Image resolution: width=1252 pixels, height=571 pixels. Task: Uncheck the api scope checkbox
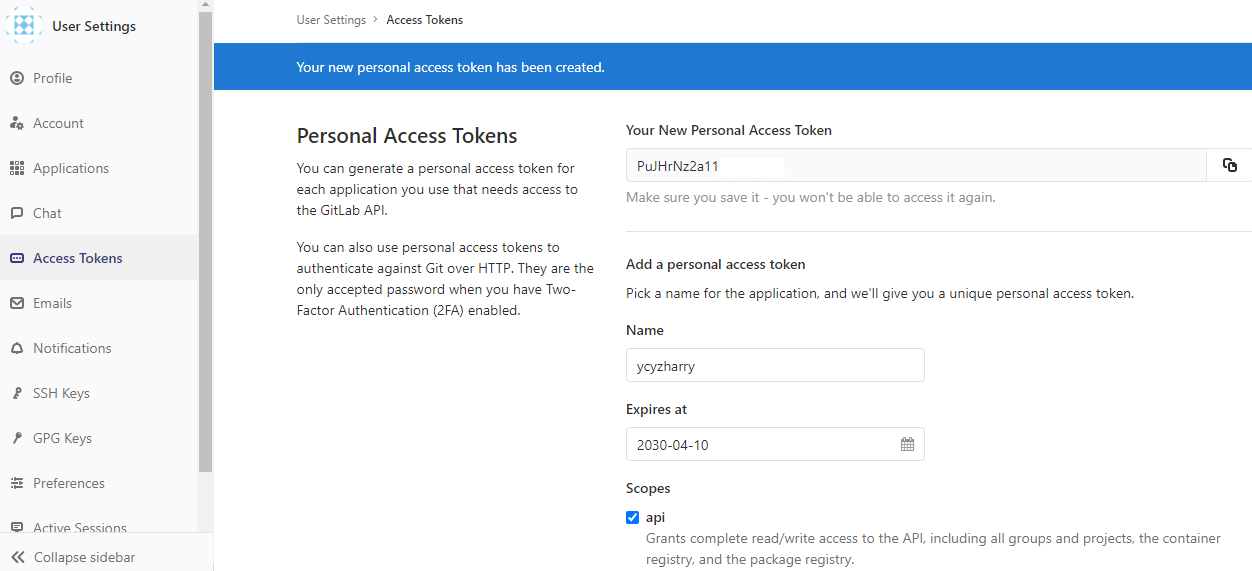(x=632, y=517)
